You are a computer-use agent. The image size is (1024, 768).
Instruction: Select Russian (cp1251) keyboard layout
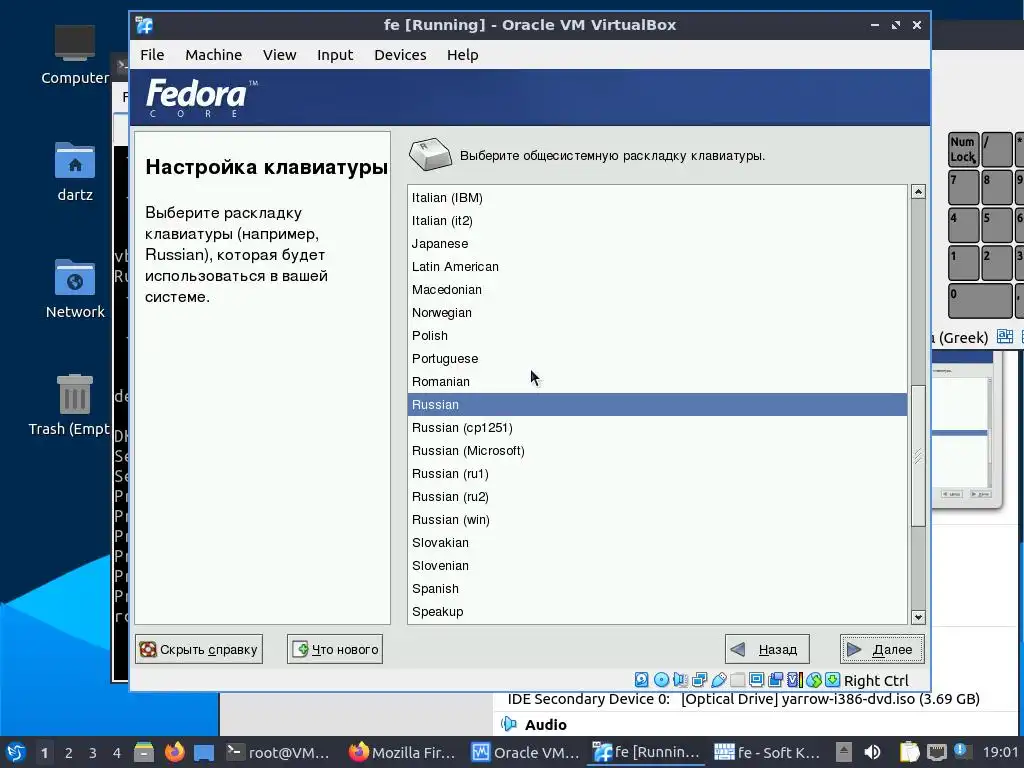pyautogui.click(x=657, y=428)
